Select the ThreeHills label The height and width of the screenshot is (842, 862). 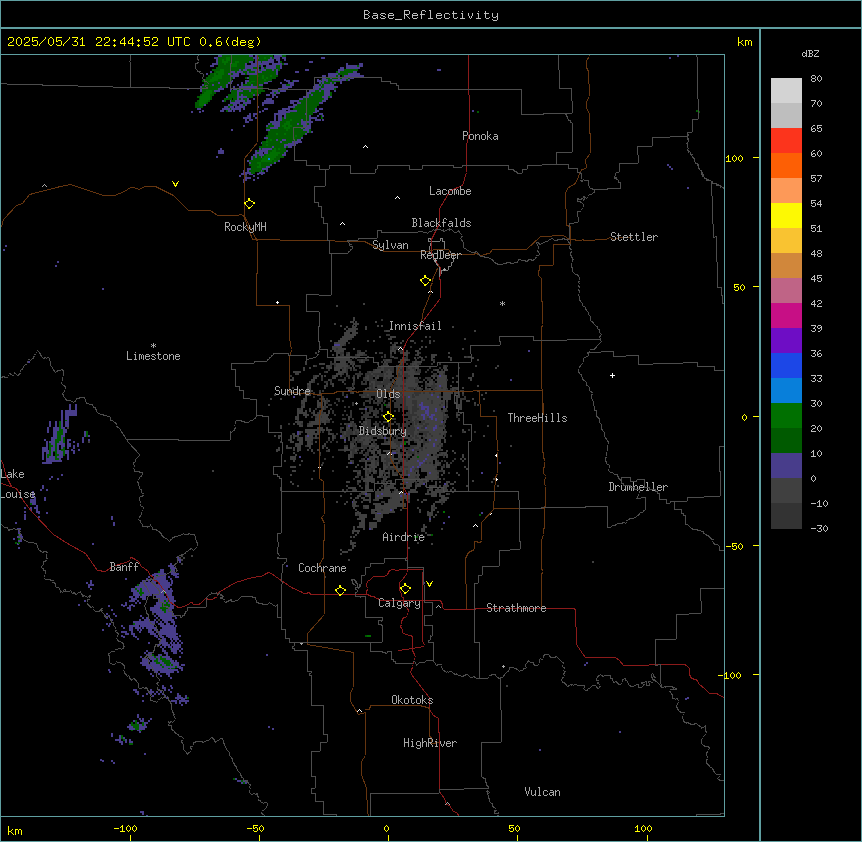click(x=537, y=418)
